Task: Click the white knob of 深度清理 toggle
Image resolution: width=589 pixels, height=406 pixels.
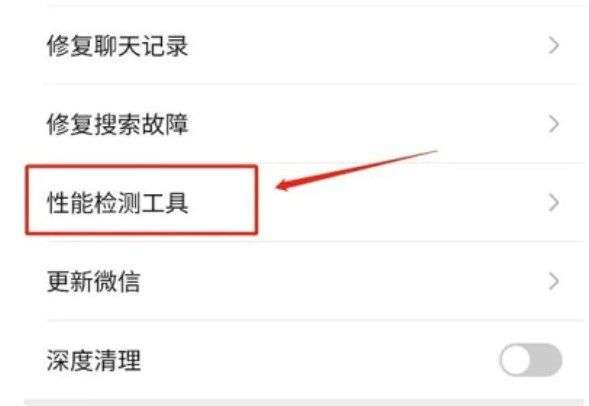Action: point(516,359)
